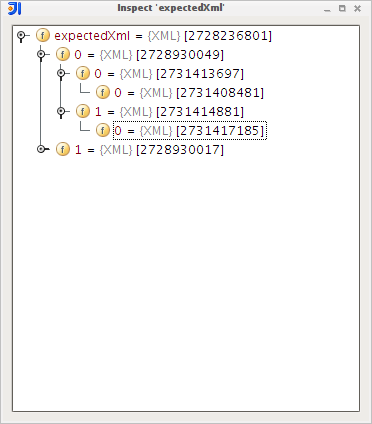The height and width of the screenshot is (424, 372).
Task: Select row 0 = {XML} [2731413697]
Action: tap(169, 74)
